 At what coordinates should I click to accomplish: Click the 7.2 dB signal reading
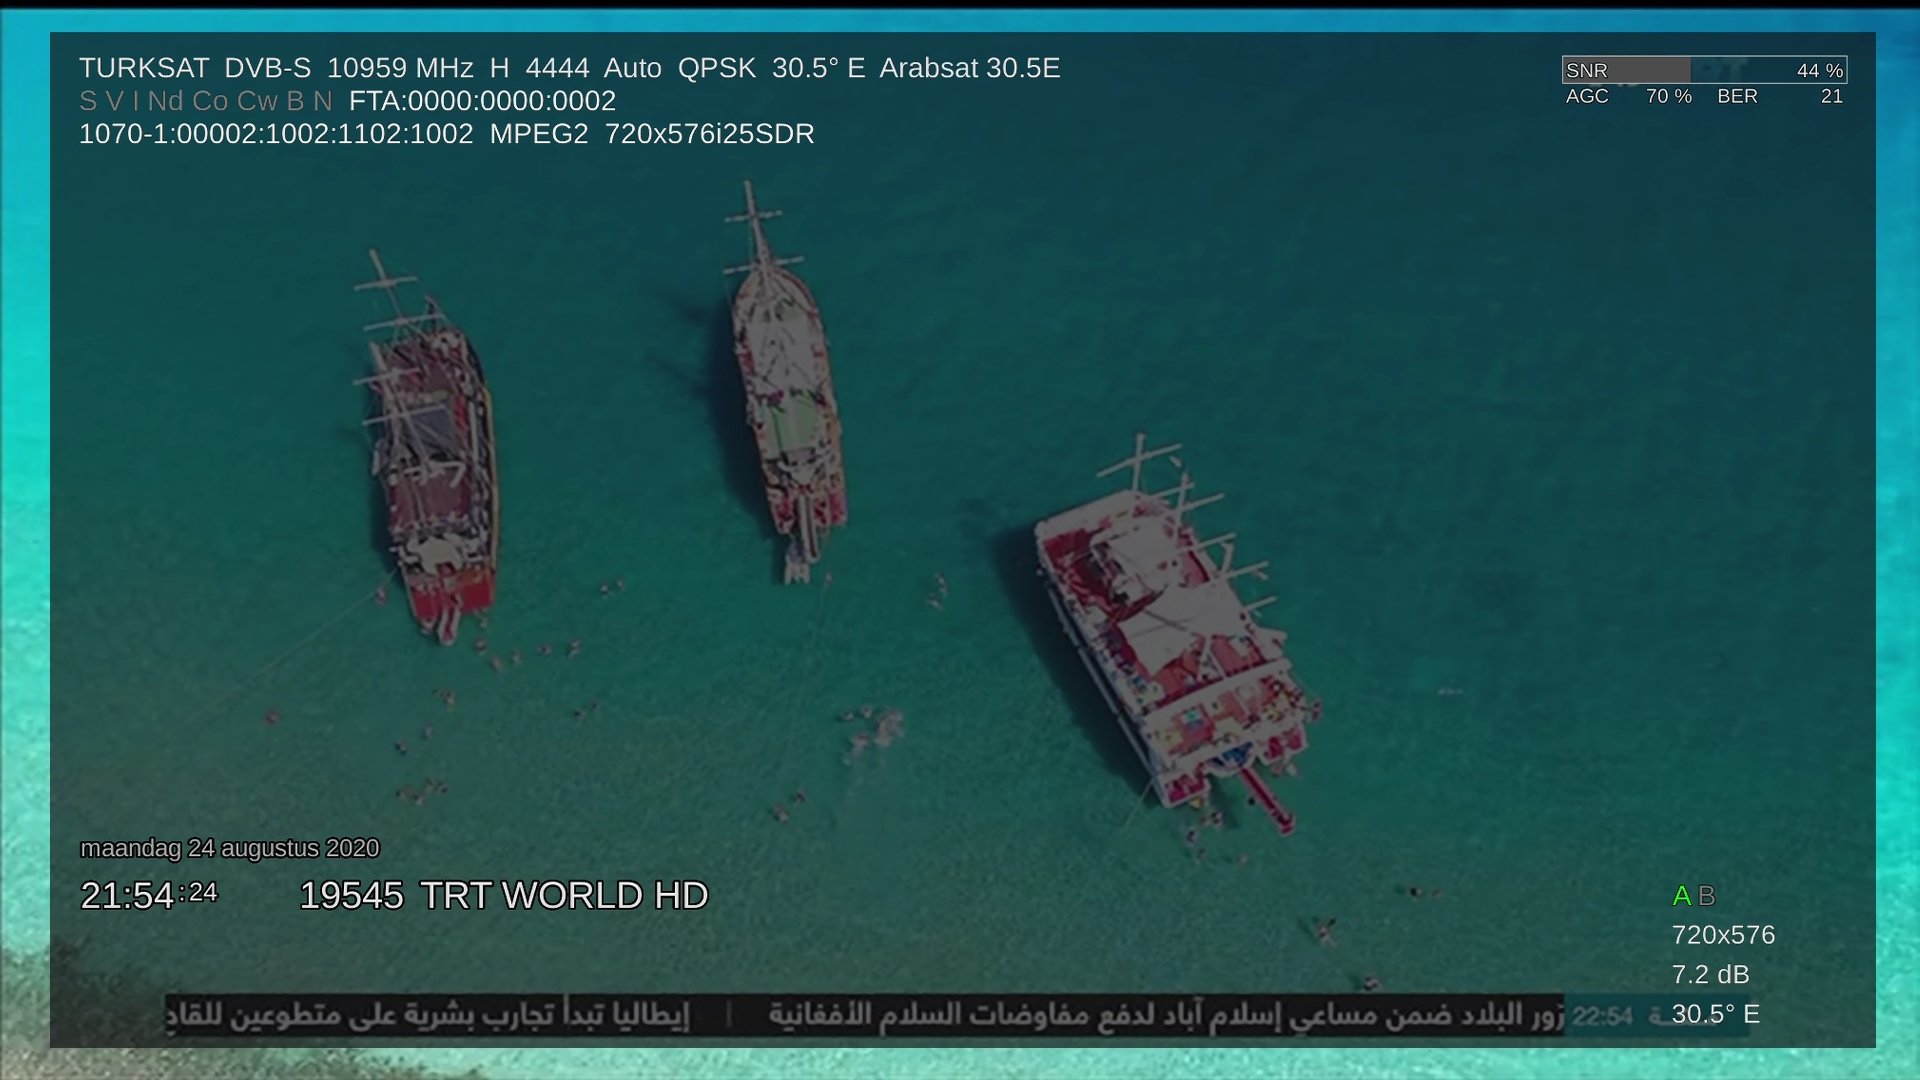(1710, 974)
